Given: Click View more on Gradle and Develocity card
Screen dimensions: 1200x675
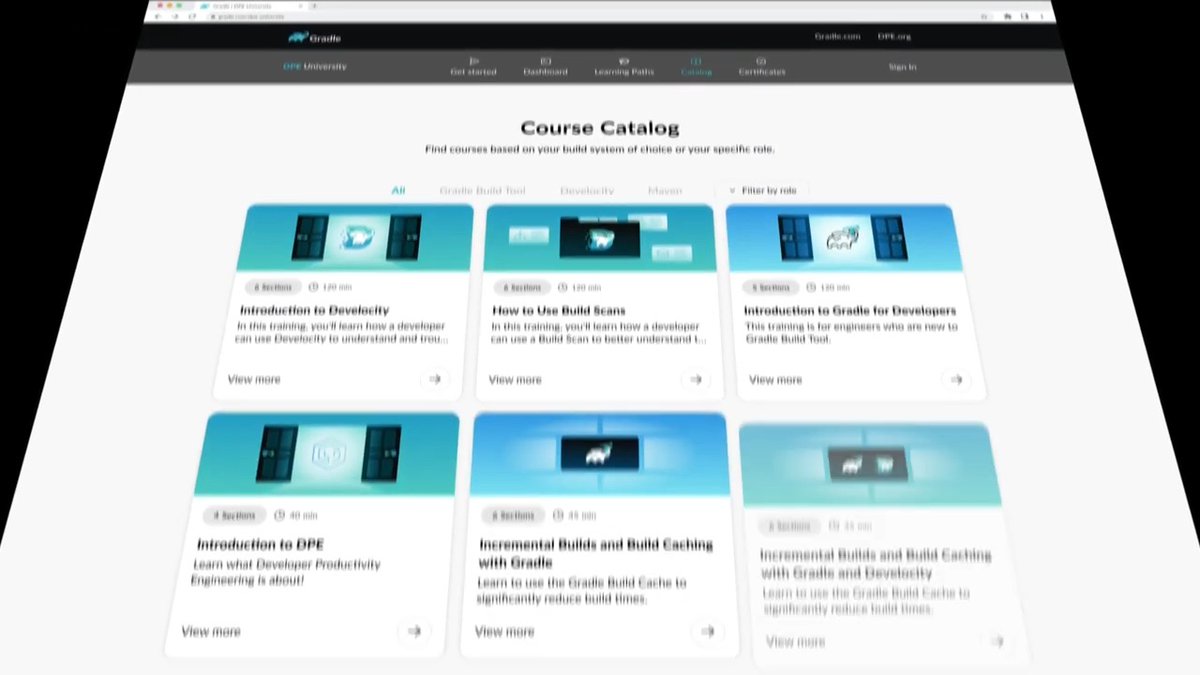Looking at the screenshot, I should coord(796,642).
